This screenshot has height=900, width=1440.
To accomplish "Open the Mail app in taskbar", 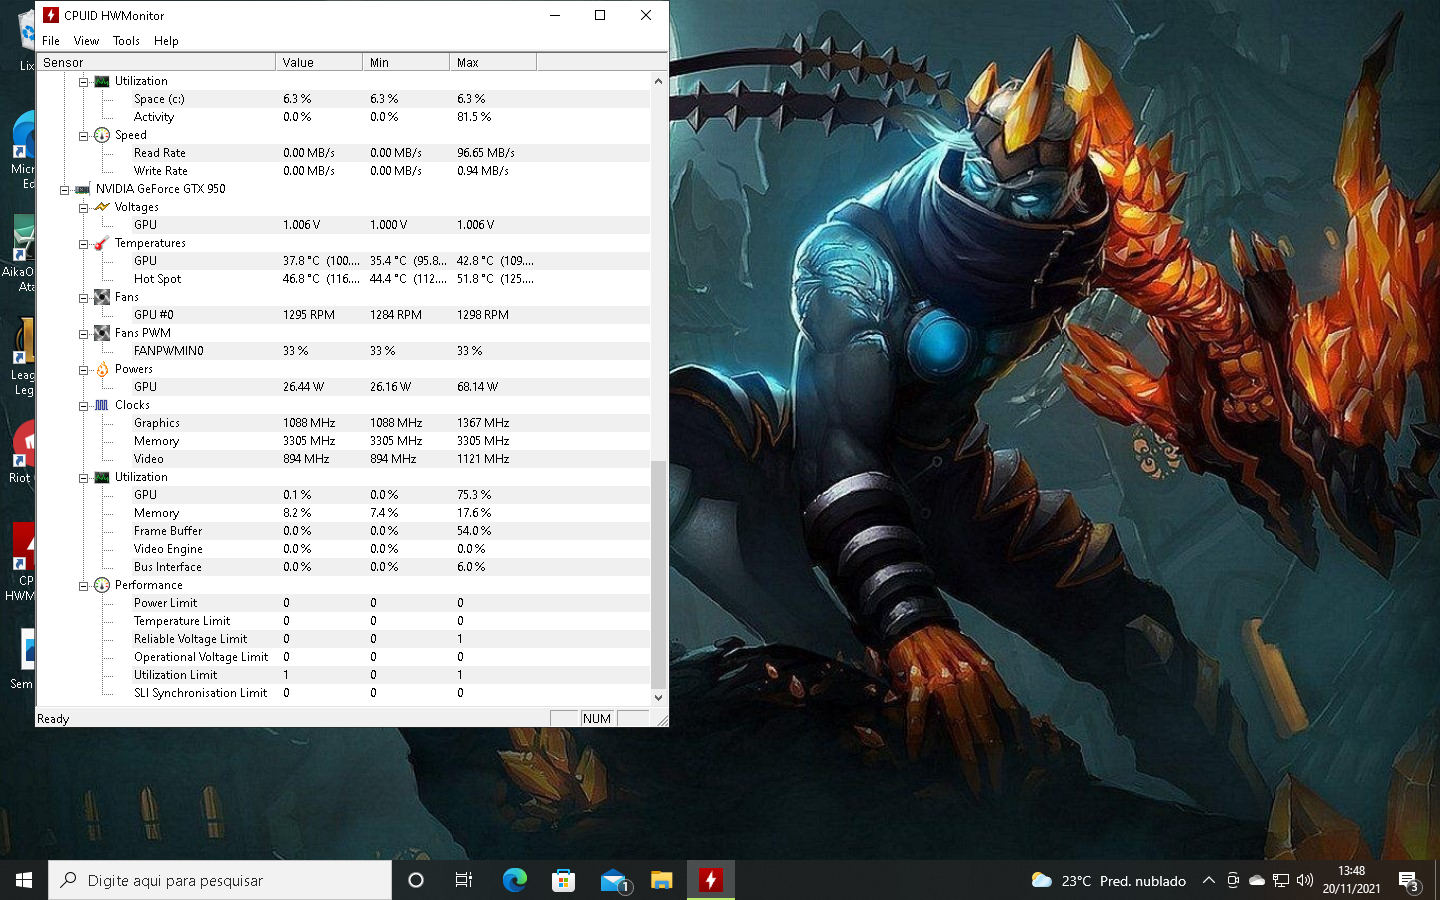I will click(x=613, y=880).
